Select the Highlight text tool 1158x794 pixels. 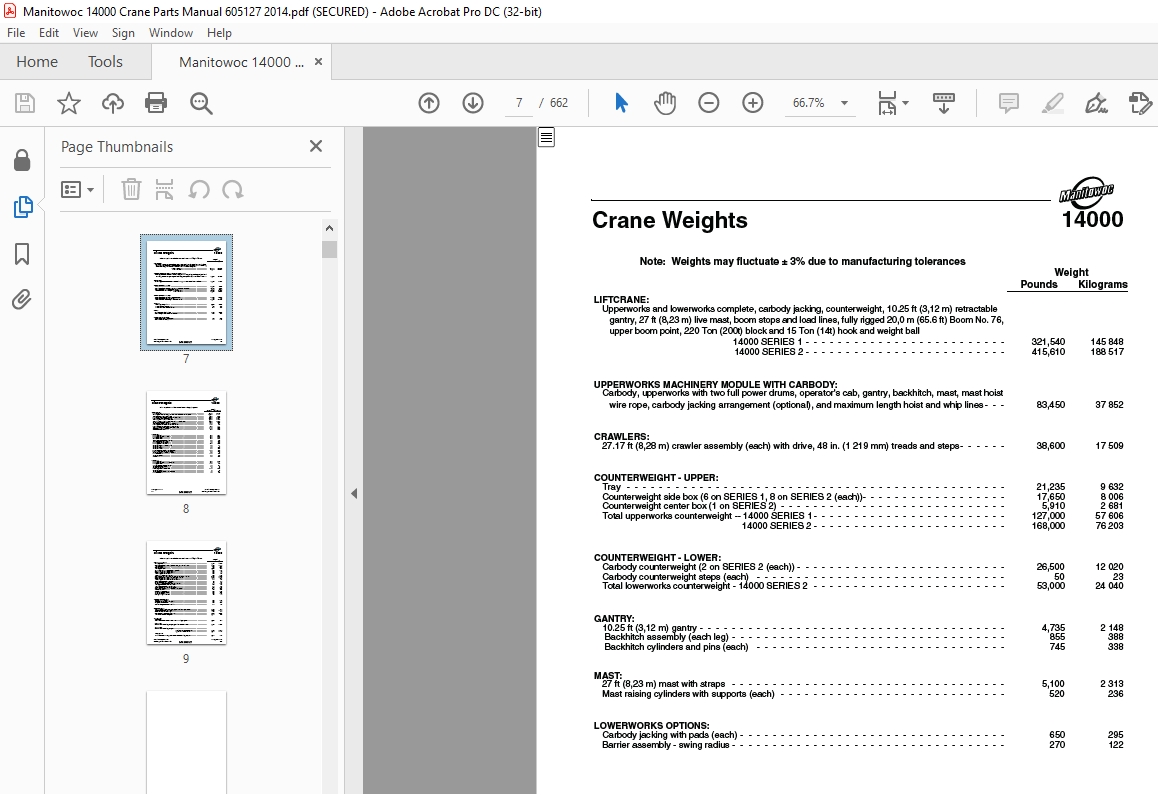(x=1052, y=103)
